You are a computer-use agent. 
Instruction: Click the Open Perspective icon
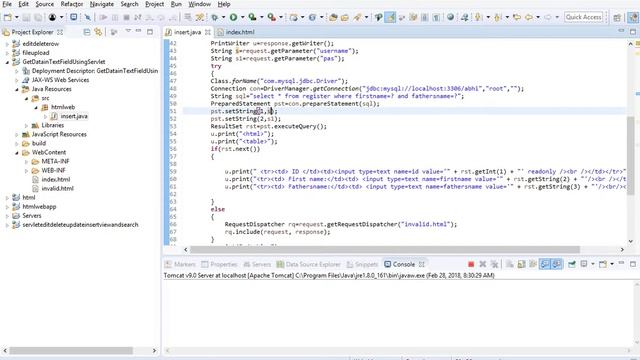pyautogui.click(x=617, y=17)
